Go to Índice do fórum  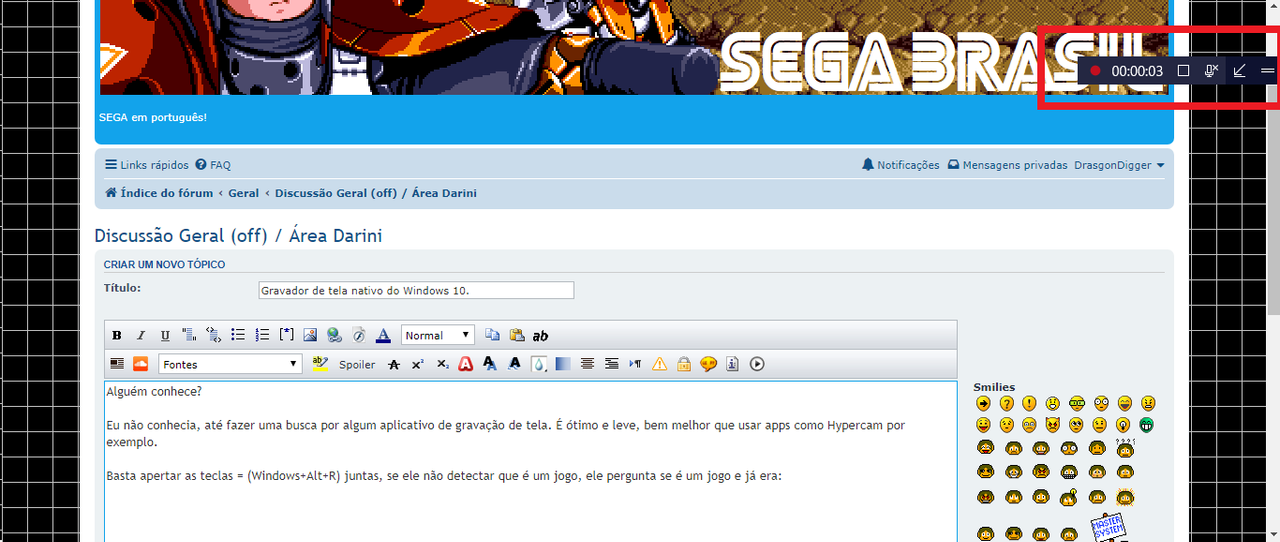coord(159,193)
